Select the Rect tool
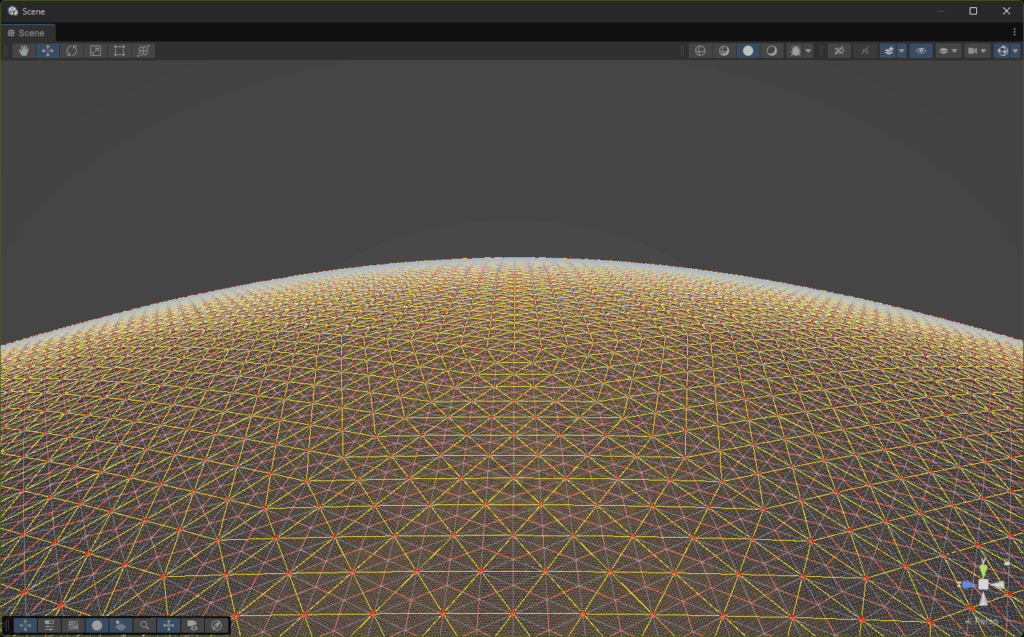This screenshot has height=637, width=1024. [119, 50]
